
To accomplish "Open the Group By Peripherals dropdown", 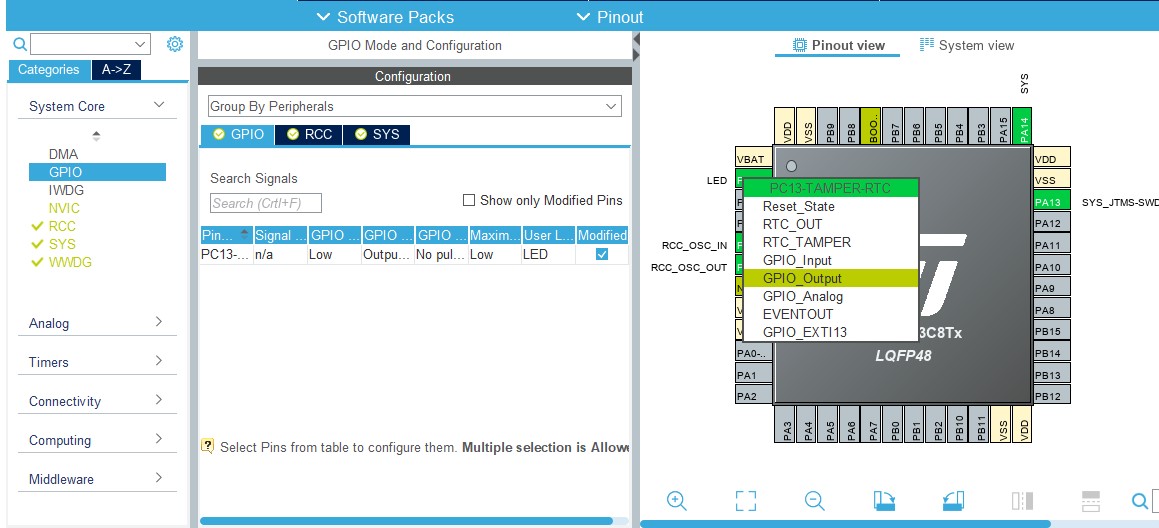I will point(414,106).
